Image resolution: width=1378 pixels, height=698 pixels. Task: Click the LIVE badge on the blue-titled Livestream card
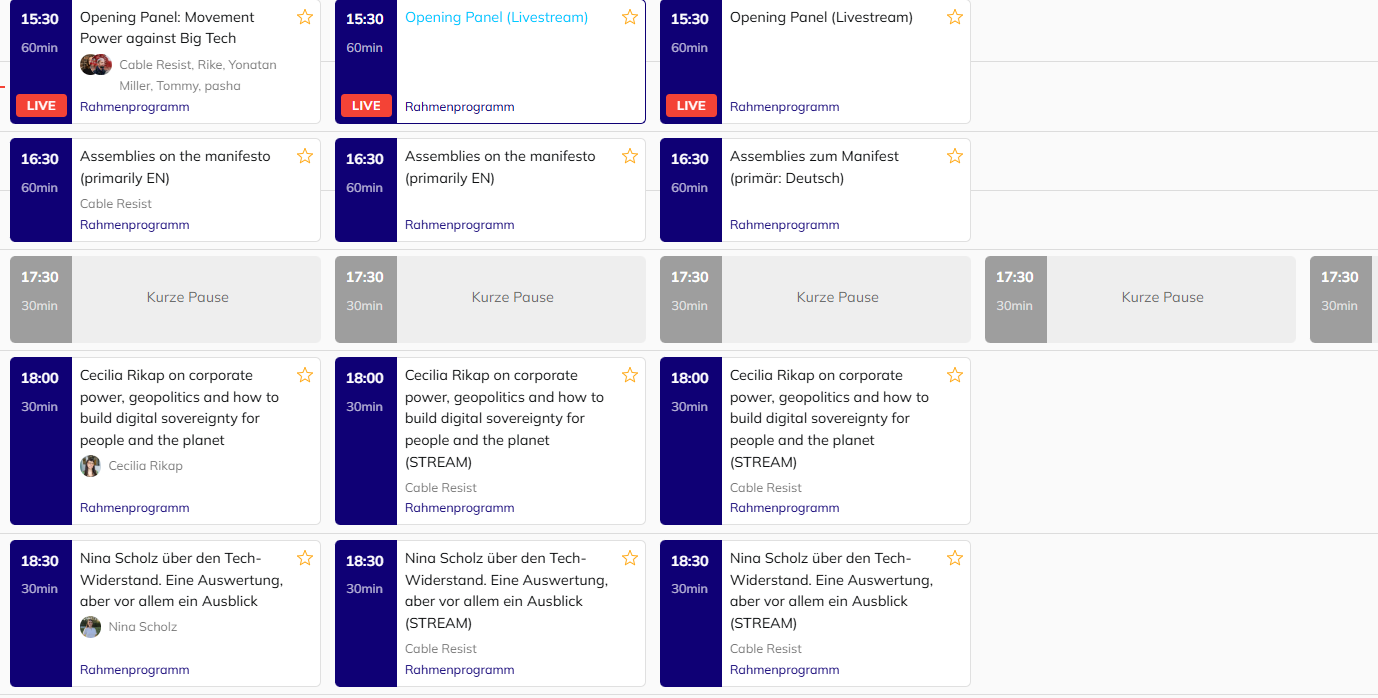coord(366,106)
